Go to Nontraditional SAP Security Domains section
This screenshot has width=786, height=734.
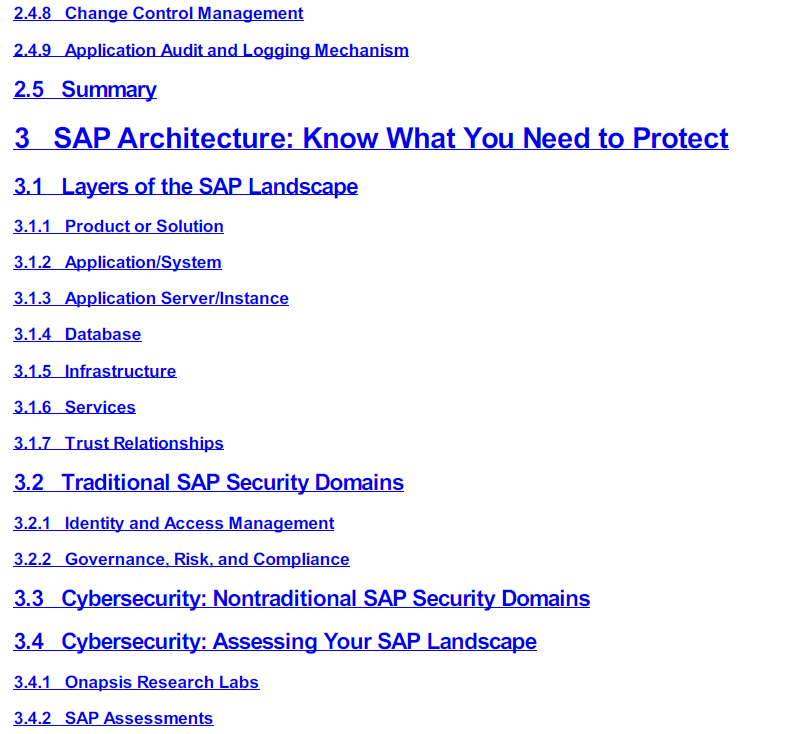pyautogui.click(x=325, y=599)
